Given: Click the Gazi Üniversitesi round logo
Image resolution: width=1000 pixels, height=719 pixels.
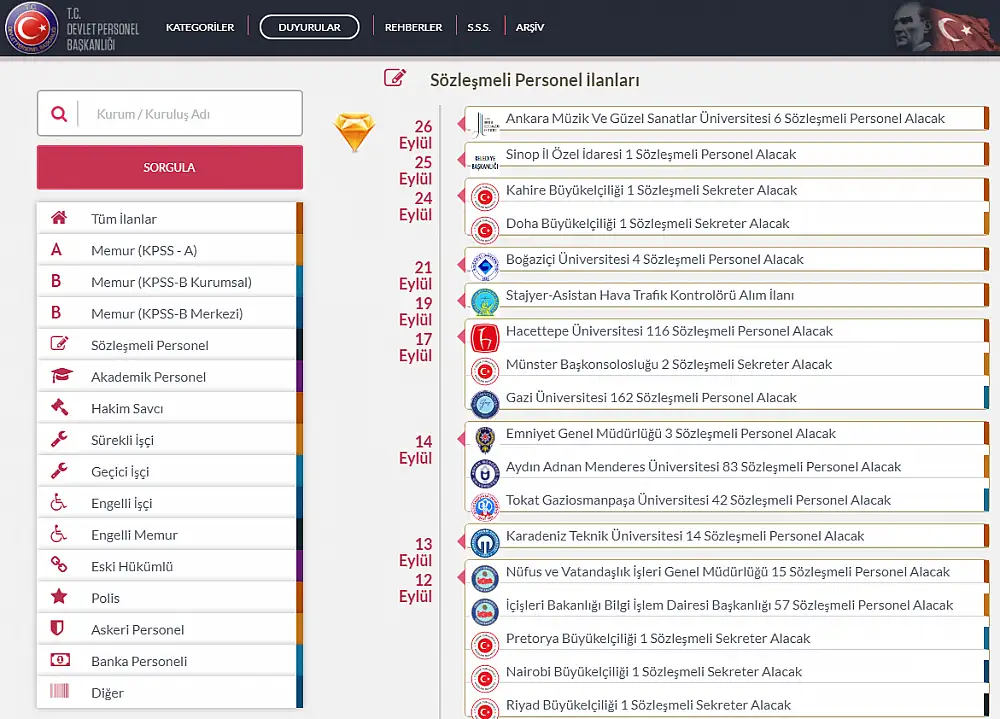Looking at the screenshot, I should click(x=485, y=404).
